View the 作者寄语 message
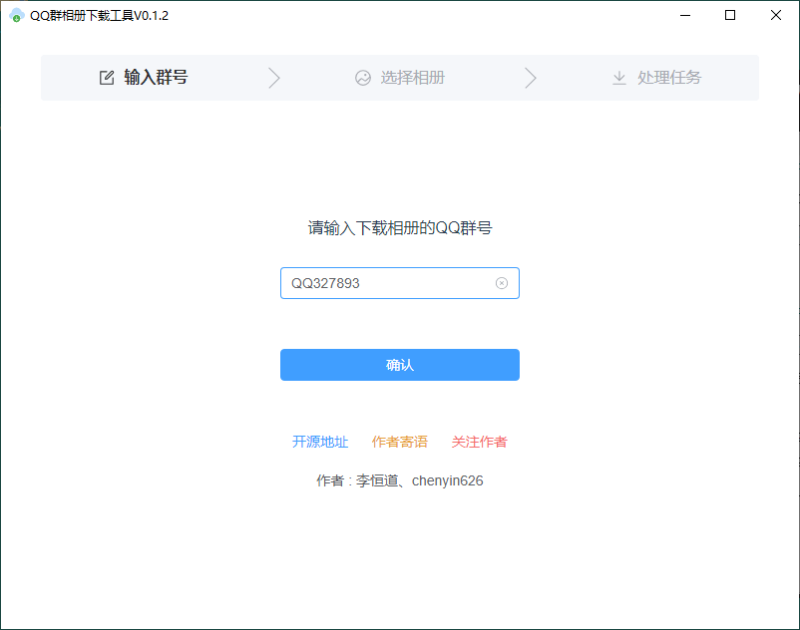This screenshot has height=630, width=800. (x=400, y=441)
